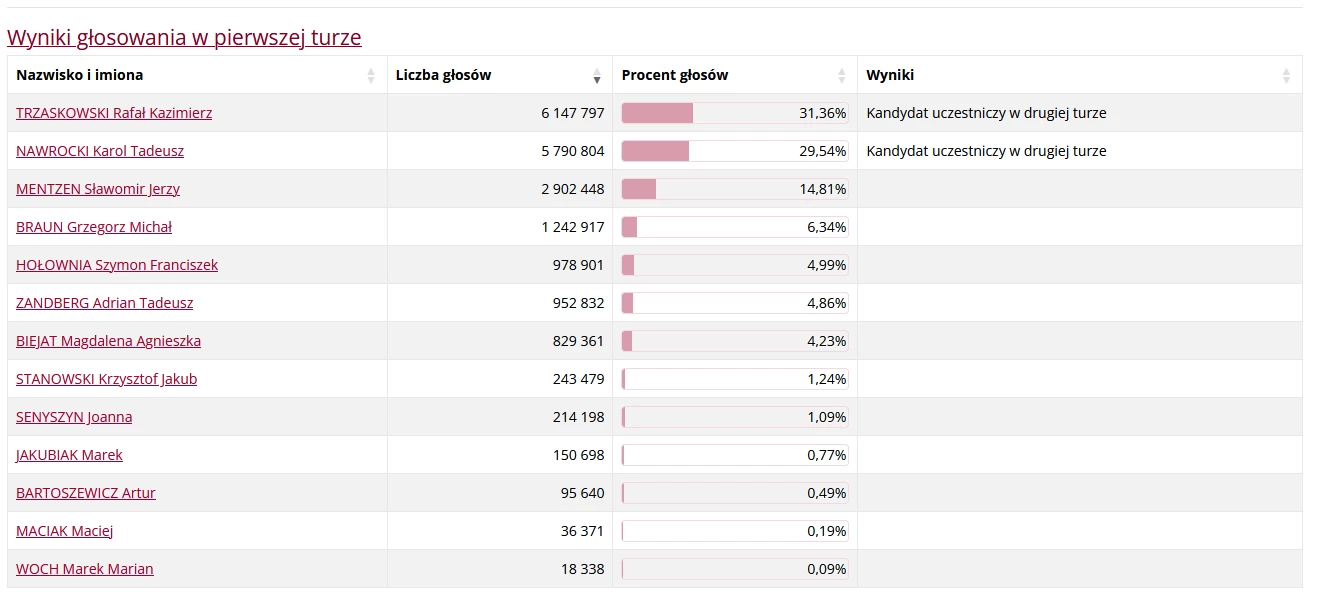
Task: Click the 31,36% vote percentage bar
Action: (734, 113)
